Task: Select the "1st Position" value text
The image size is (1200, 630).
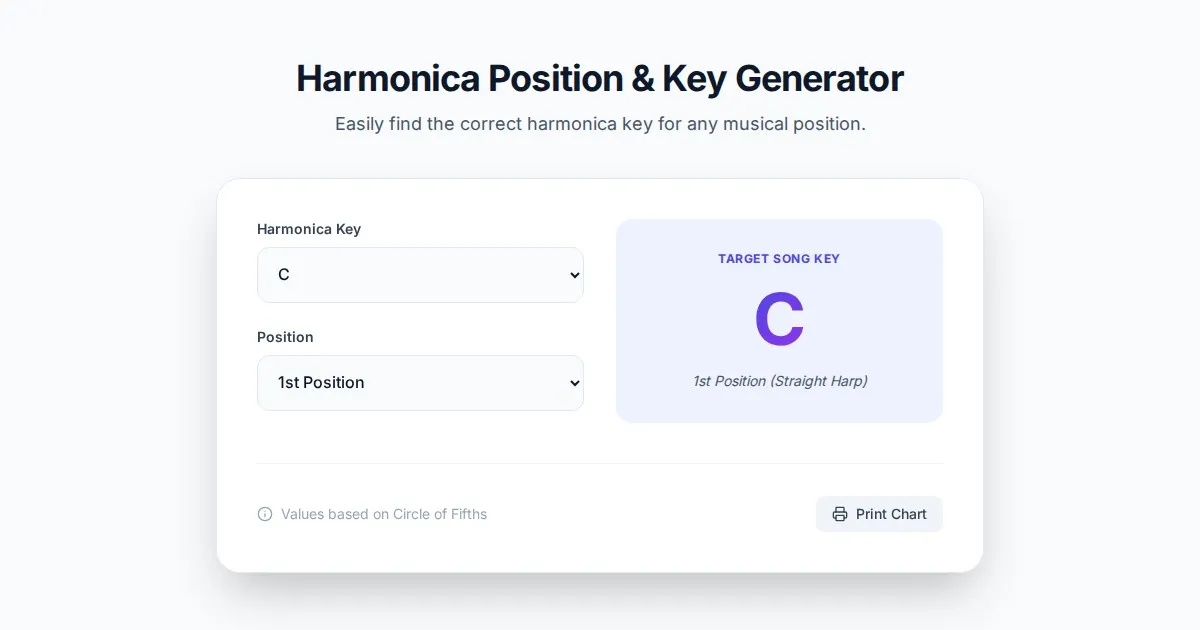Action: [x=321, y=383]
